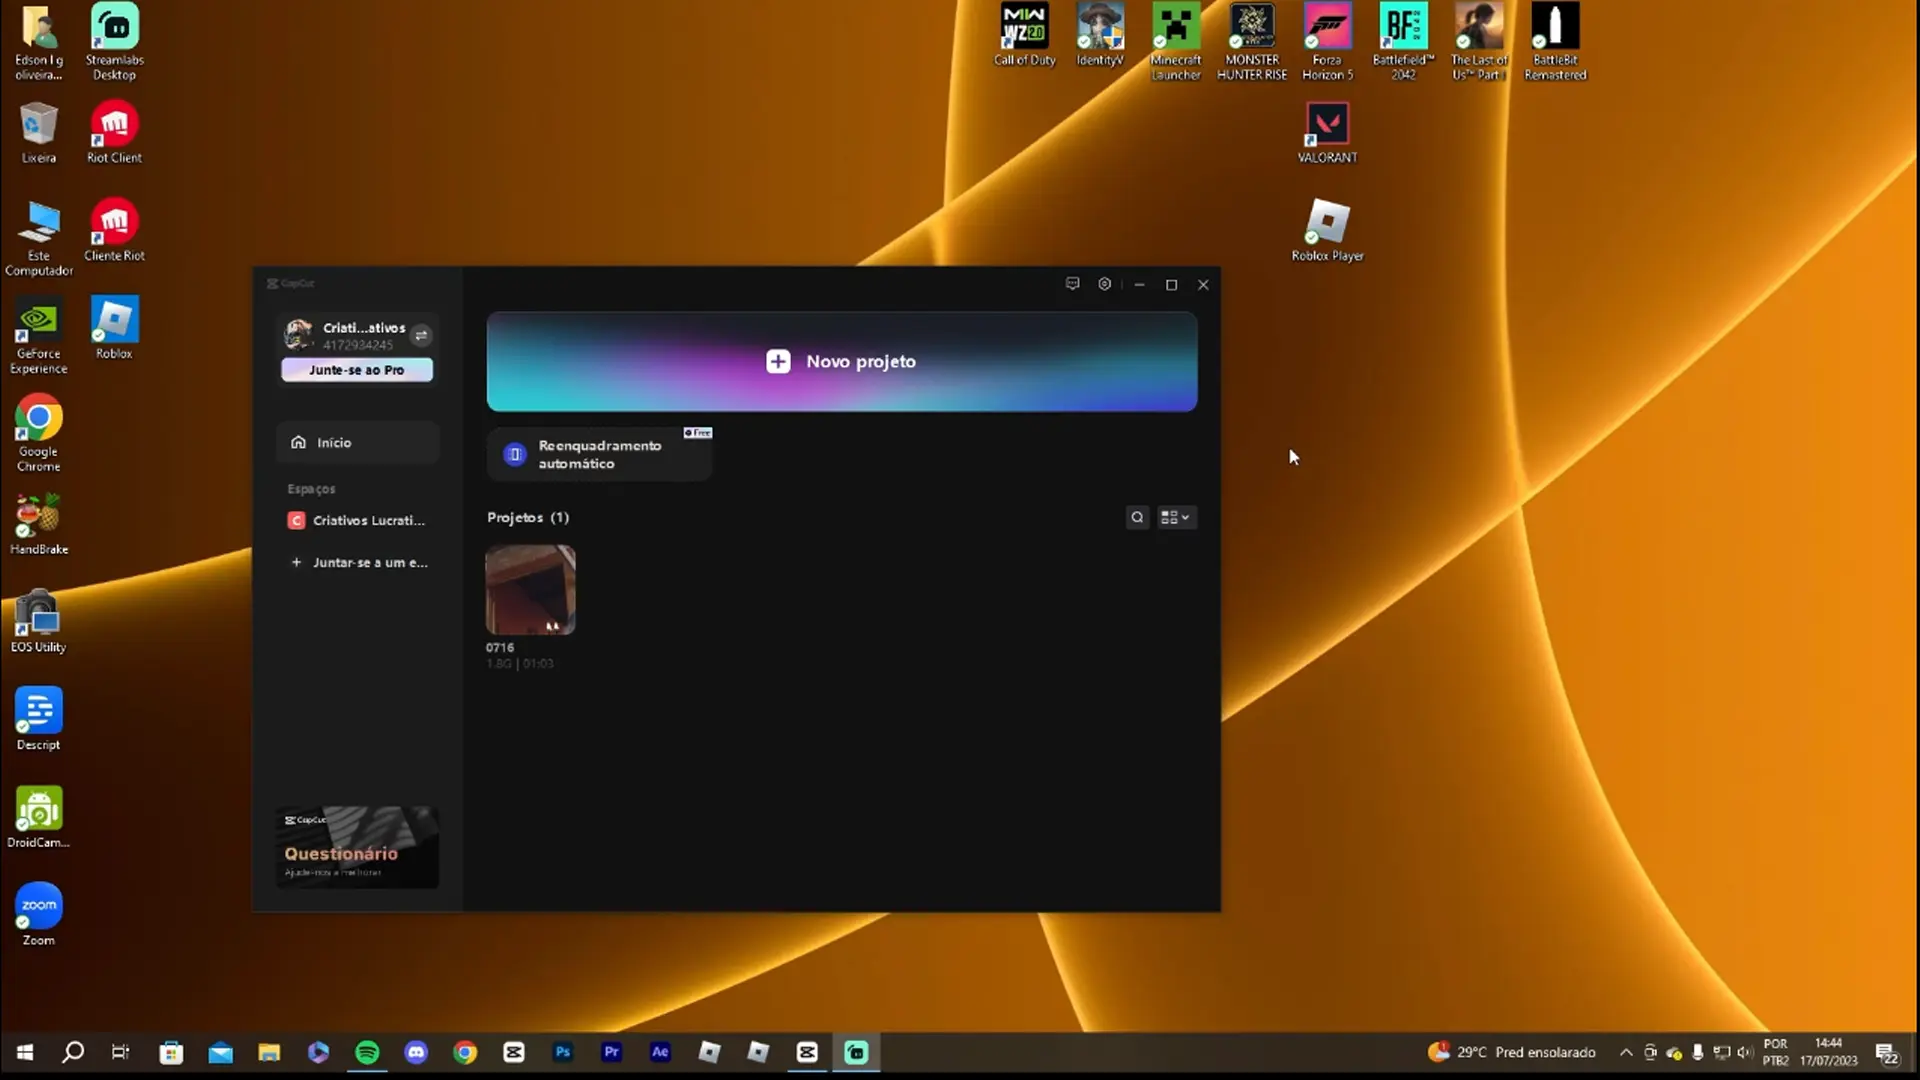The width and height of the screenshot is (1920, 1080).
Task: Open the Criativos Lucrativos space icon in sidebar
Action: click(x=296, y=520)
